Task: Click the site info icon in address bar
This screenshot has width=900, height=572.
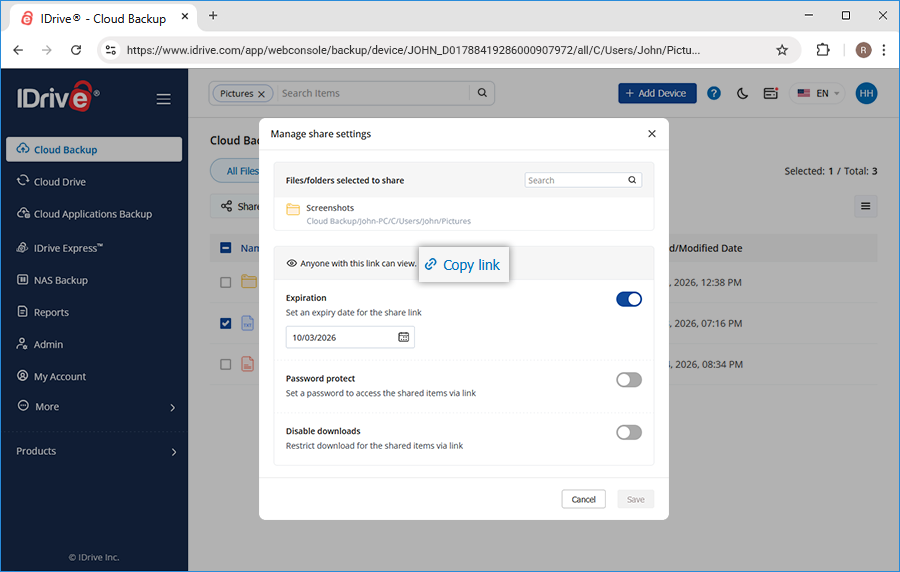Action: [110, 50]
